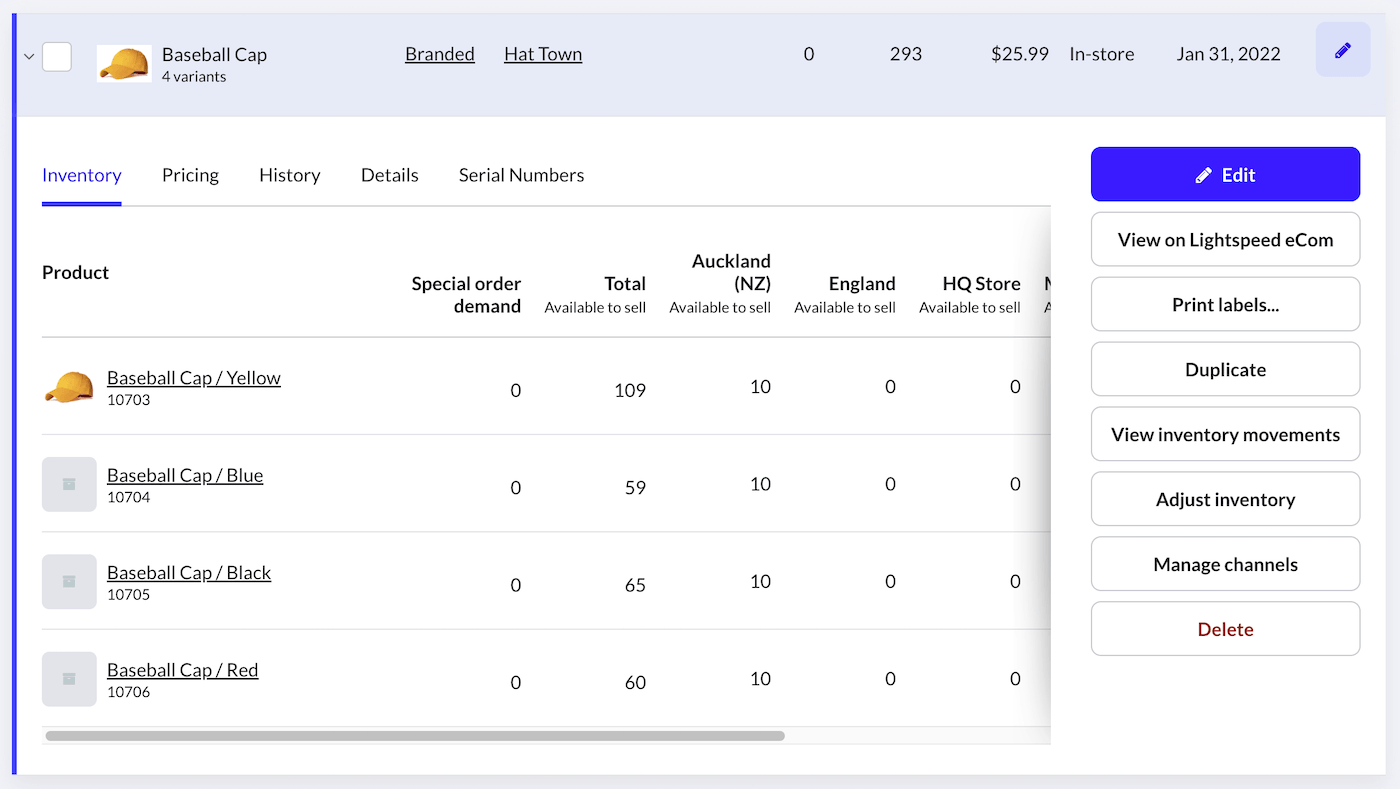Open the Hat Town supplier link
This screenshot has height=789, width=1400.
543,54
